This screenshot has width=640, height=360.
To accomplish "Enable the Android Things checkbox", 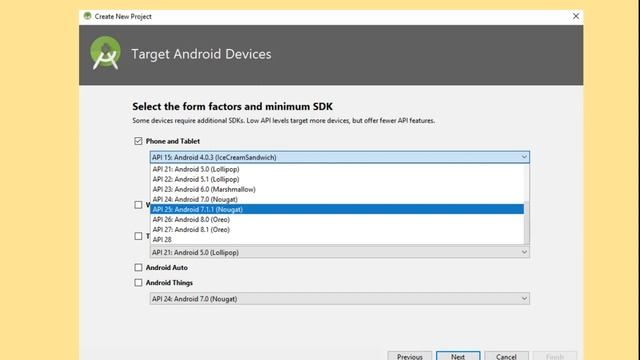I will 138,282.
